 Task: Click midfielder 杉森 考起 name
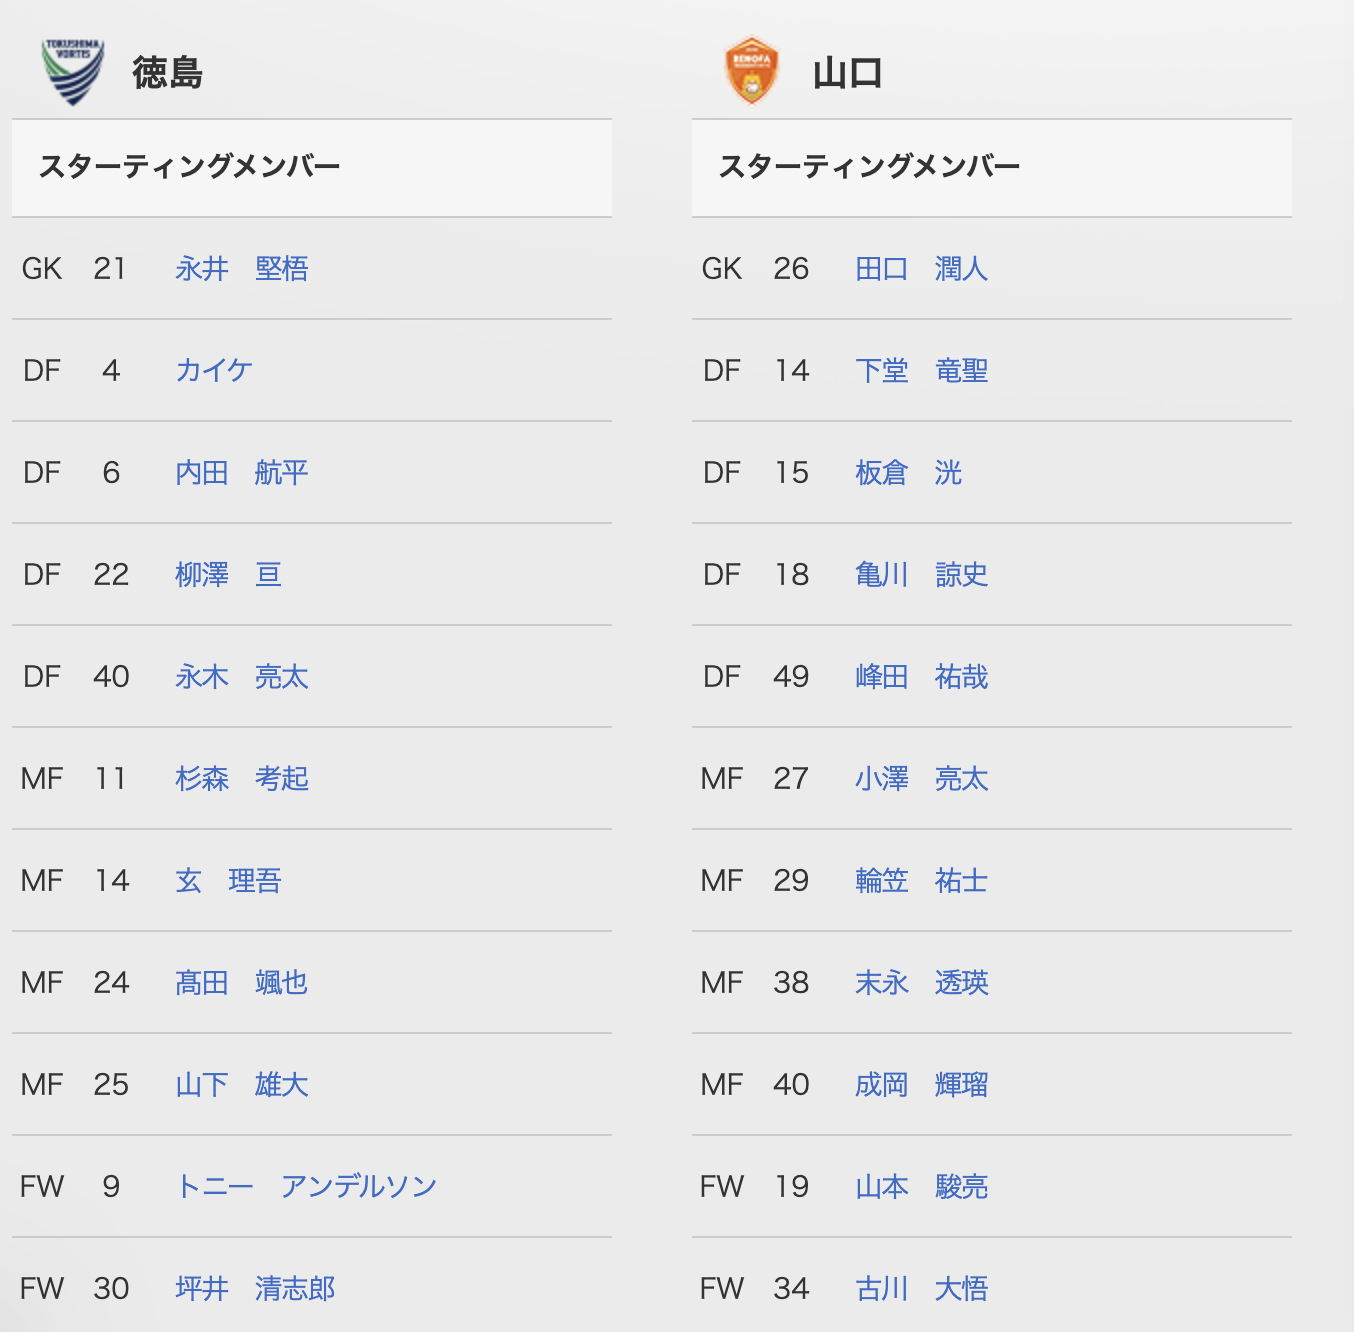tap(242, 779)
